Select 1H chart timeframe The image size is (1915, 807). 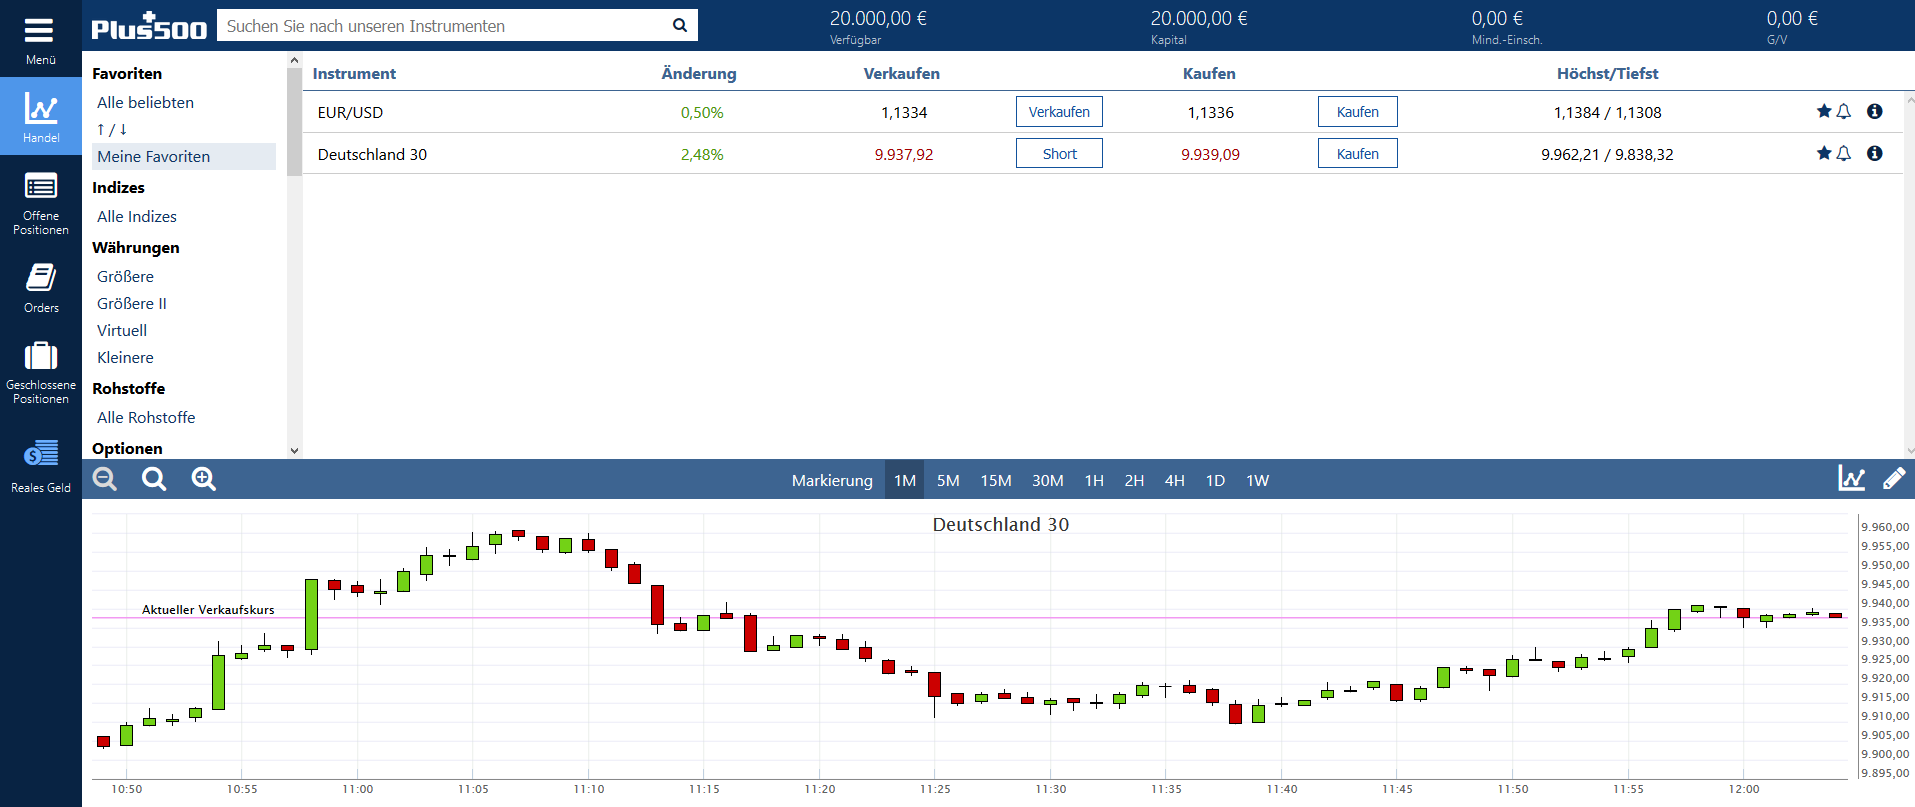coord(1094,481)
